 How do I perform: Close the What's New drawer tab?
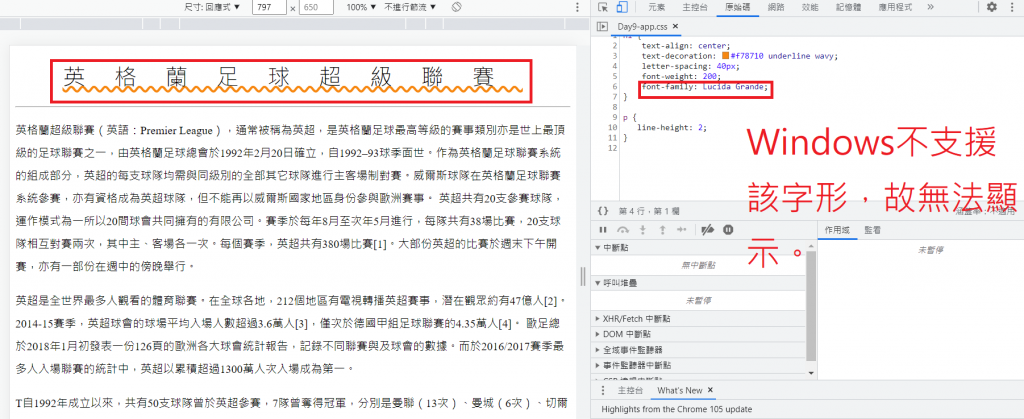coord(711,390)
